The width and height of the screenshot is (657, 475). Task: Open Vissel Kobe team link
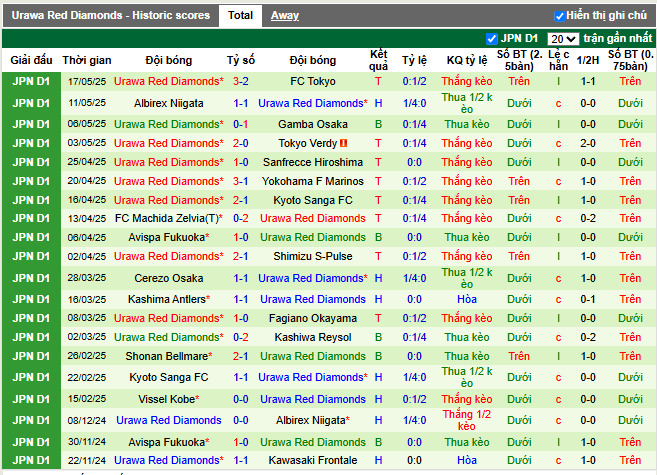point(169,399)
